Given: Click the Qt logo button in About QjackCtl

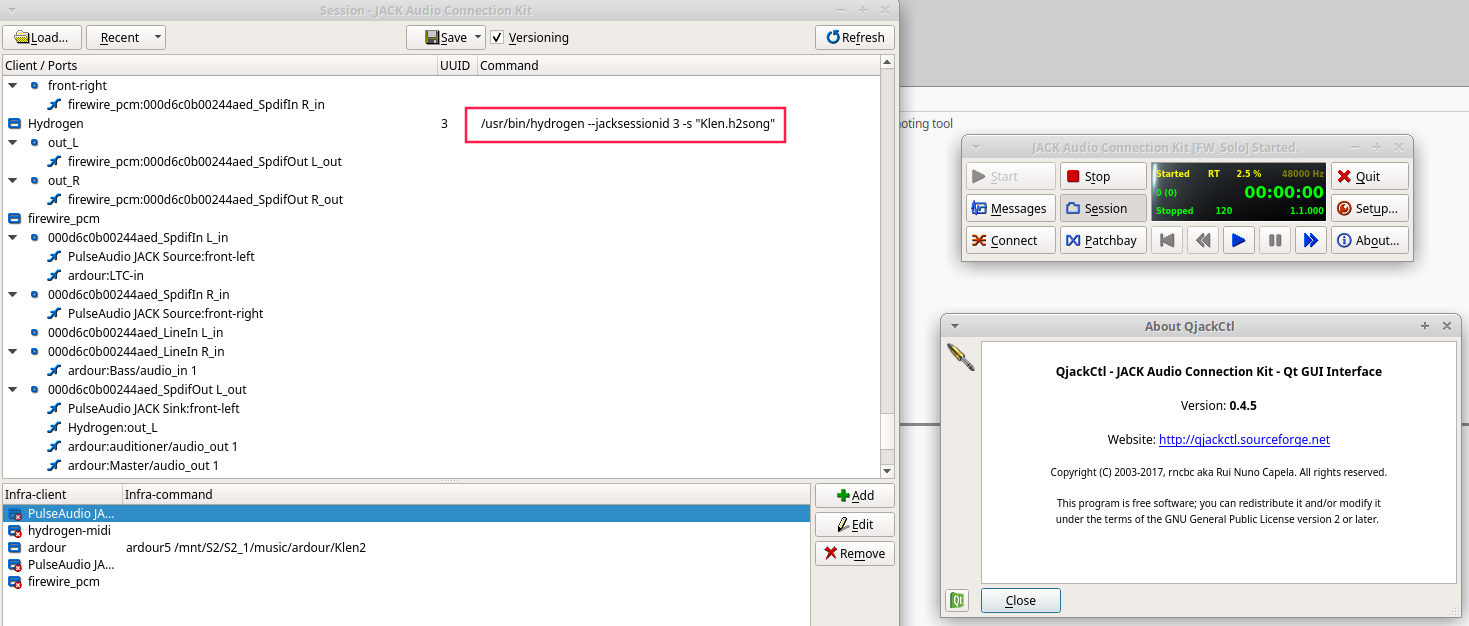Looking at the screenshot, I should pyautogui.click(x=958, y=600).
